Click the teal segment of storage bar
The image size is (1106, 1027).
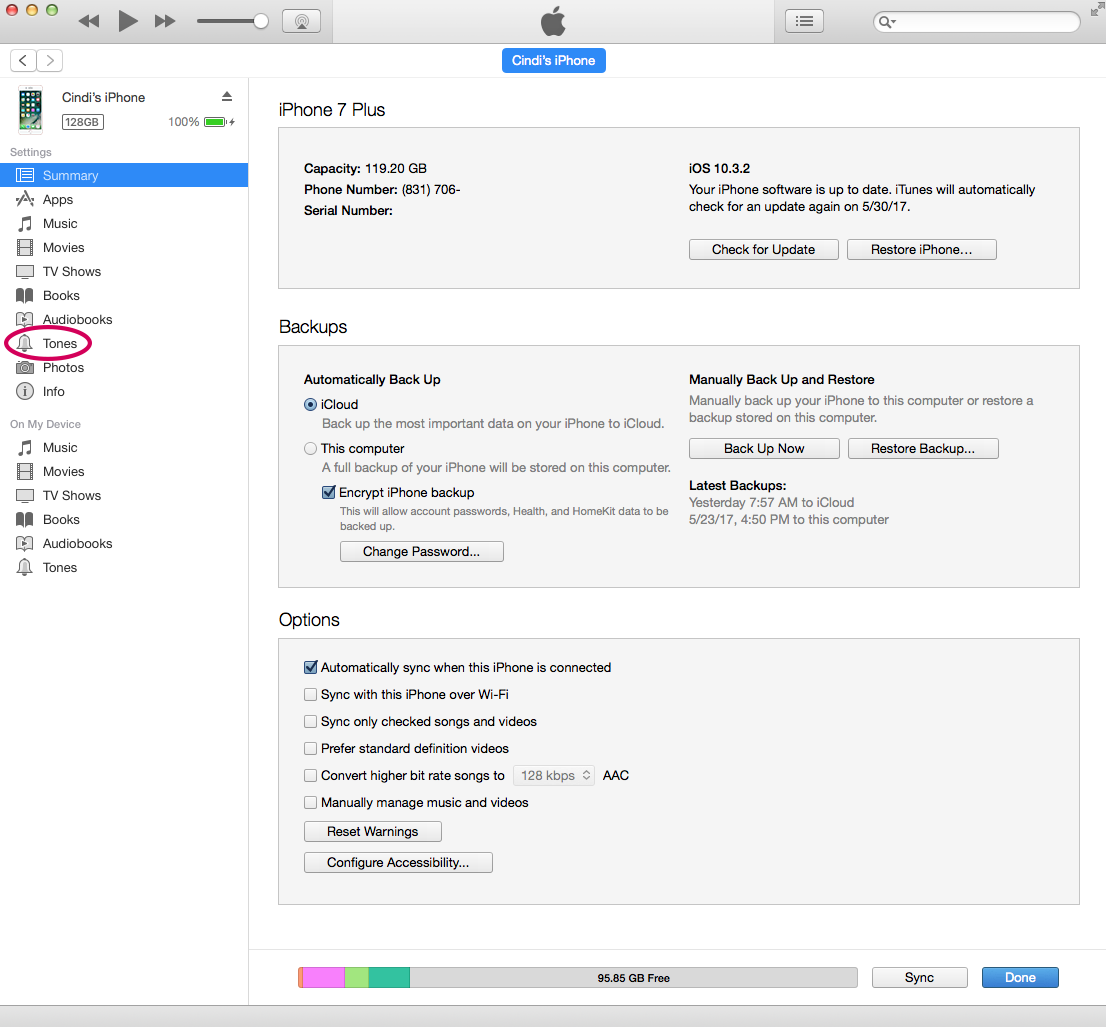tap(389, 978)
